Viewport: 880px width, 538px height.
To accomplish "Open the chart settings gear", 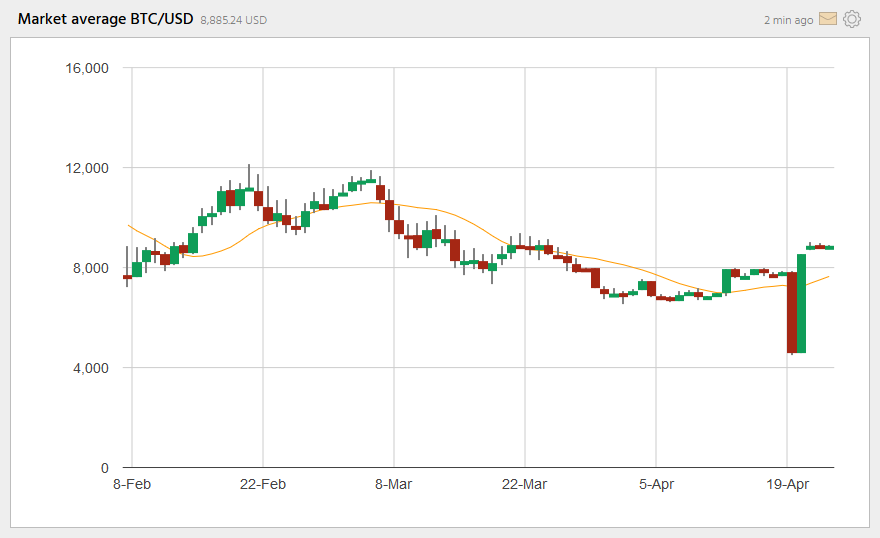I will click(x=852, y=19).
